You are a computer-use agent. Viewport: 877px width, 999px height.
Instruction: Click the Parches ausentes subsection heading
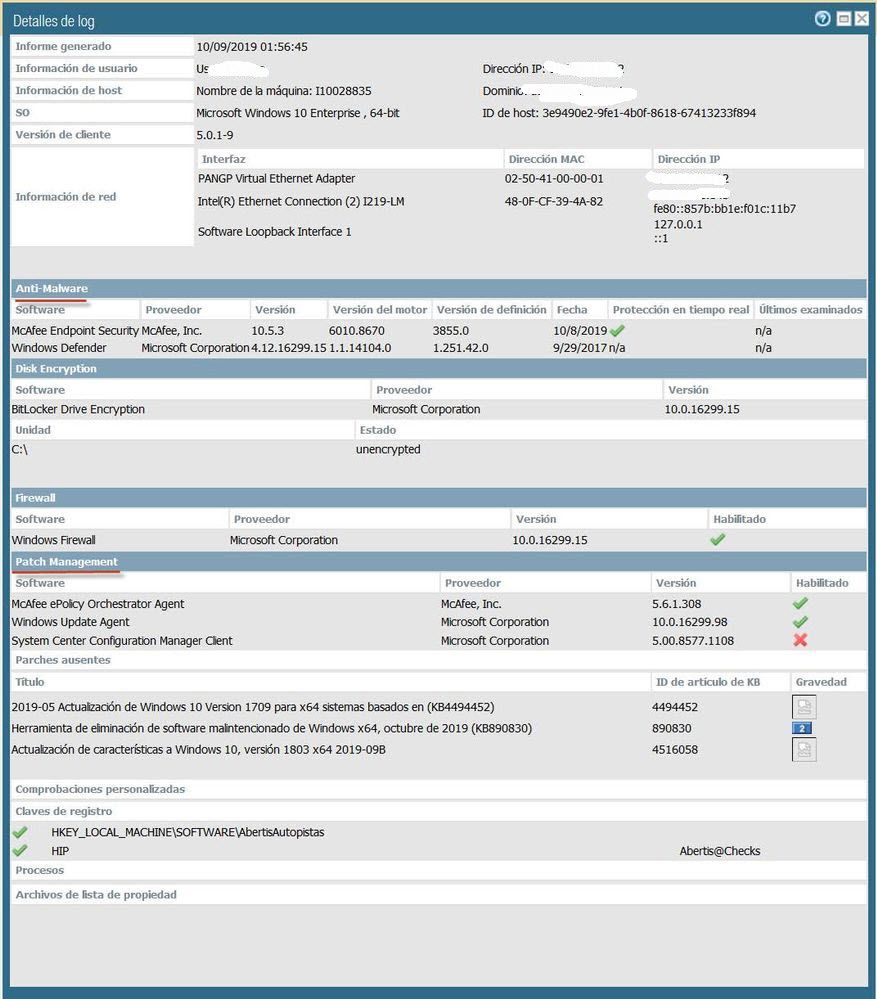coord(63,660)
